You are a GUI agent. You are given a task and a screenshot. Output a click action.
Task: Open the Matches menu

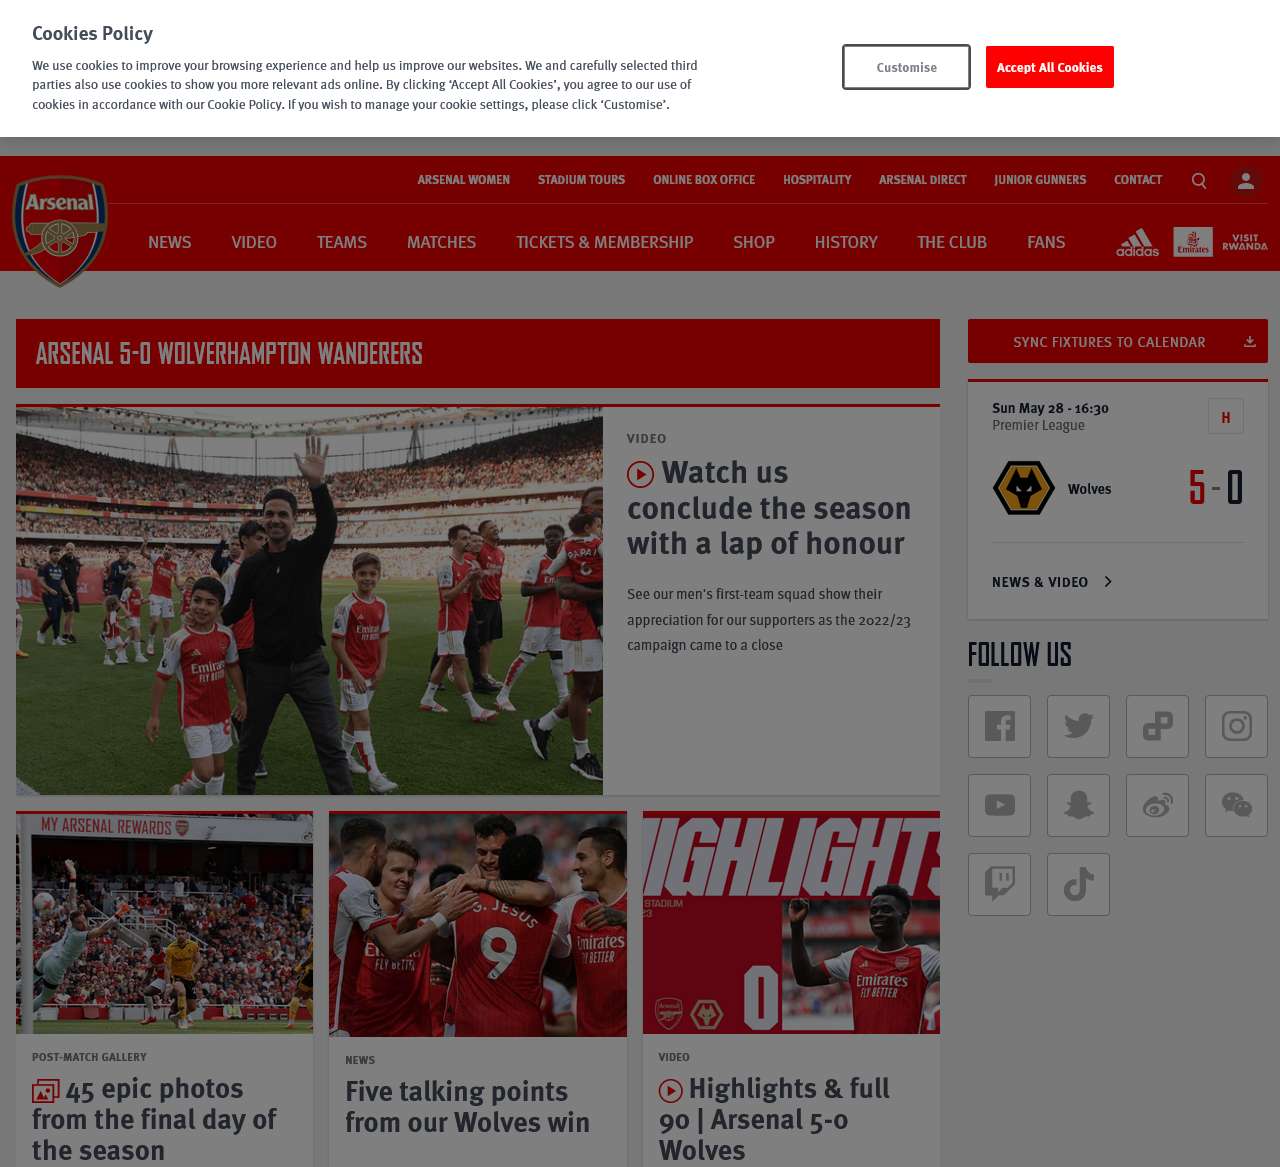tap(441, 242)
